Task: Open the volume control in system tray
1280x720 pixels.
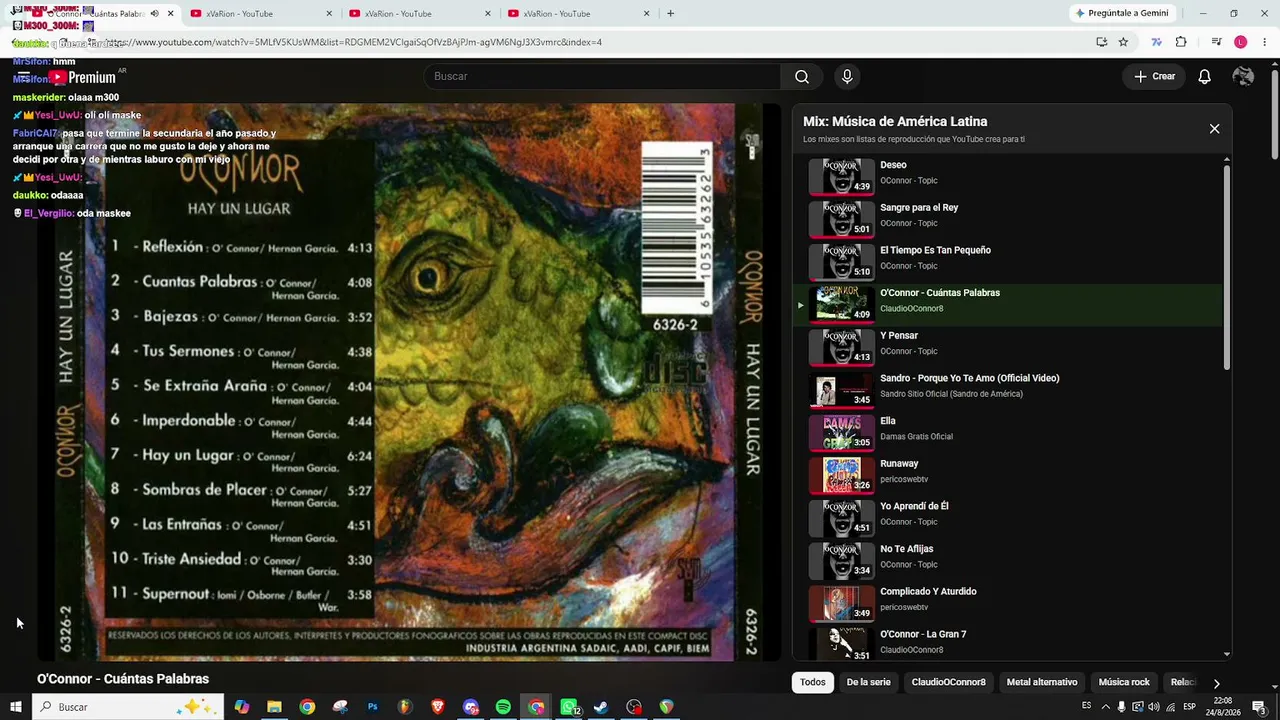Action: [1154, 707]
